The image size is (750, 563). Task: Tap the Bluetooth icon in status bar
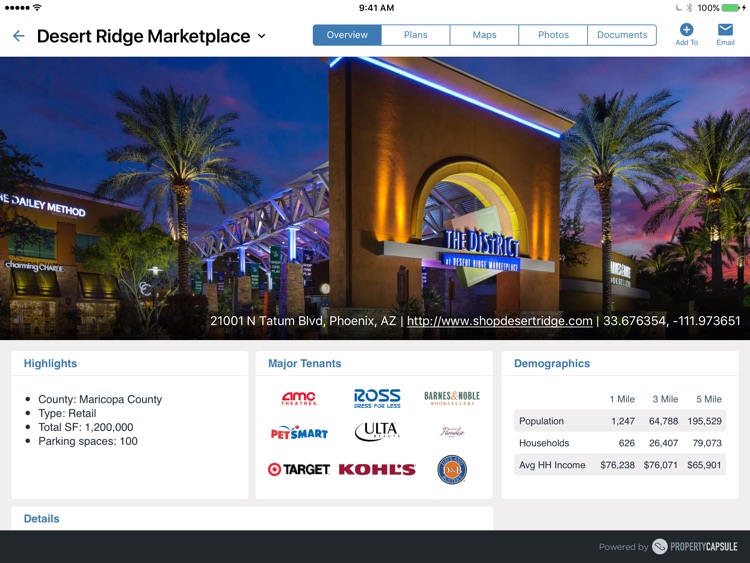pos(689,8)
